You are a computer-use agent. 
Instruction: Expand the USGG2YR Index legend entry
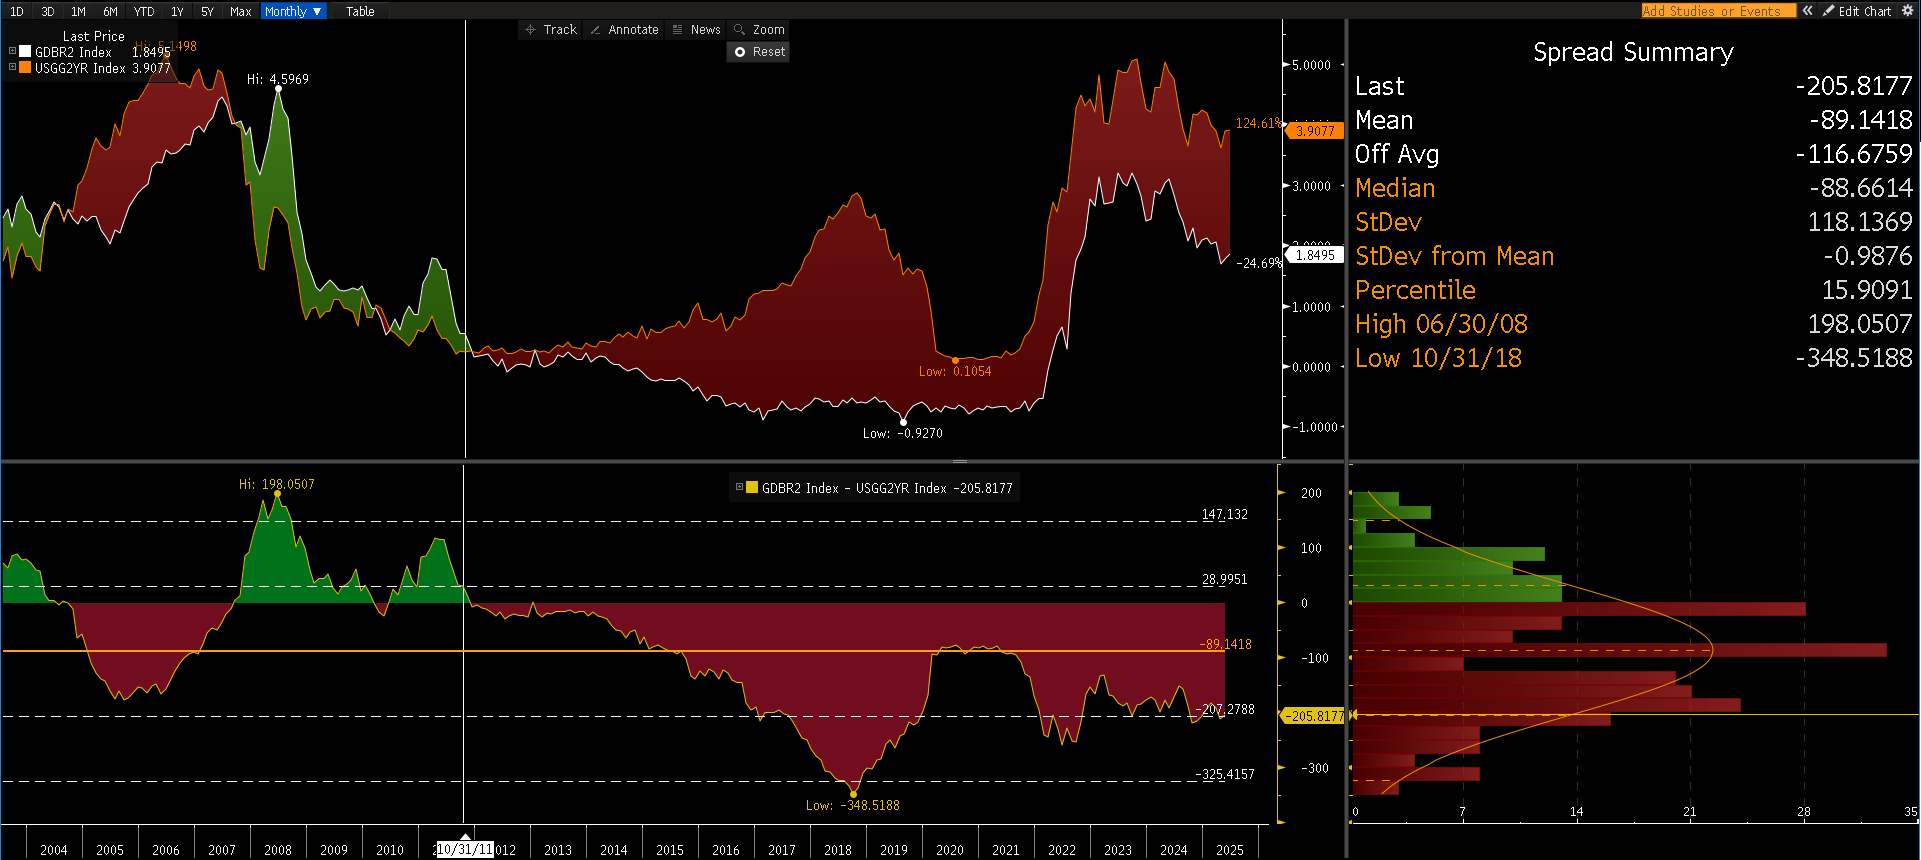coord(12,67)
